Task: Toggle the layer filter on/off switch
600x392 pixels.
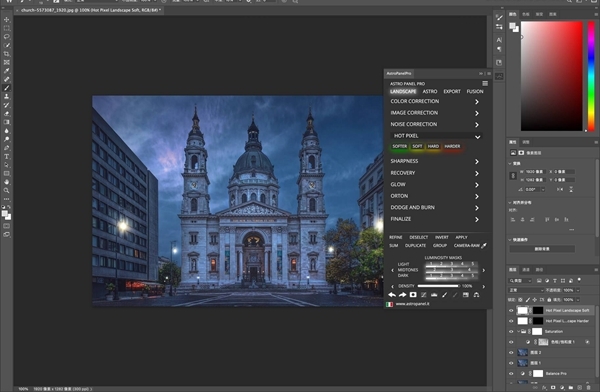Action: coord(579,280)
